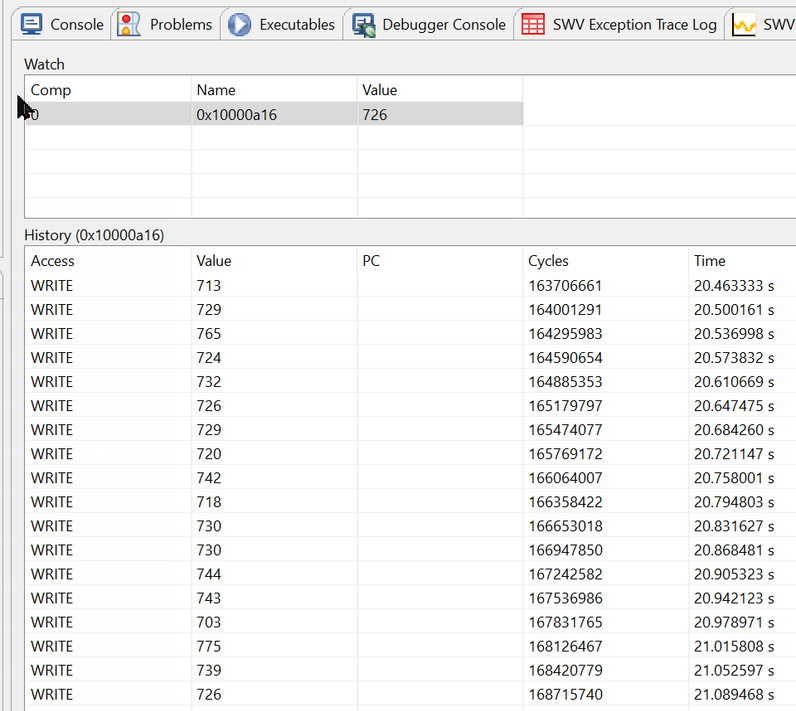Select history row with value 720

tap(410, 454)
